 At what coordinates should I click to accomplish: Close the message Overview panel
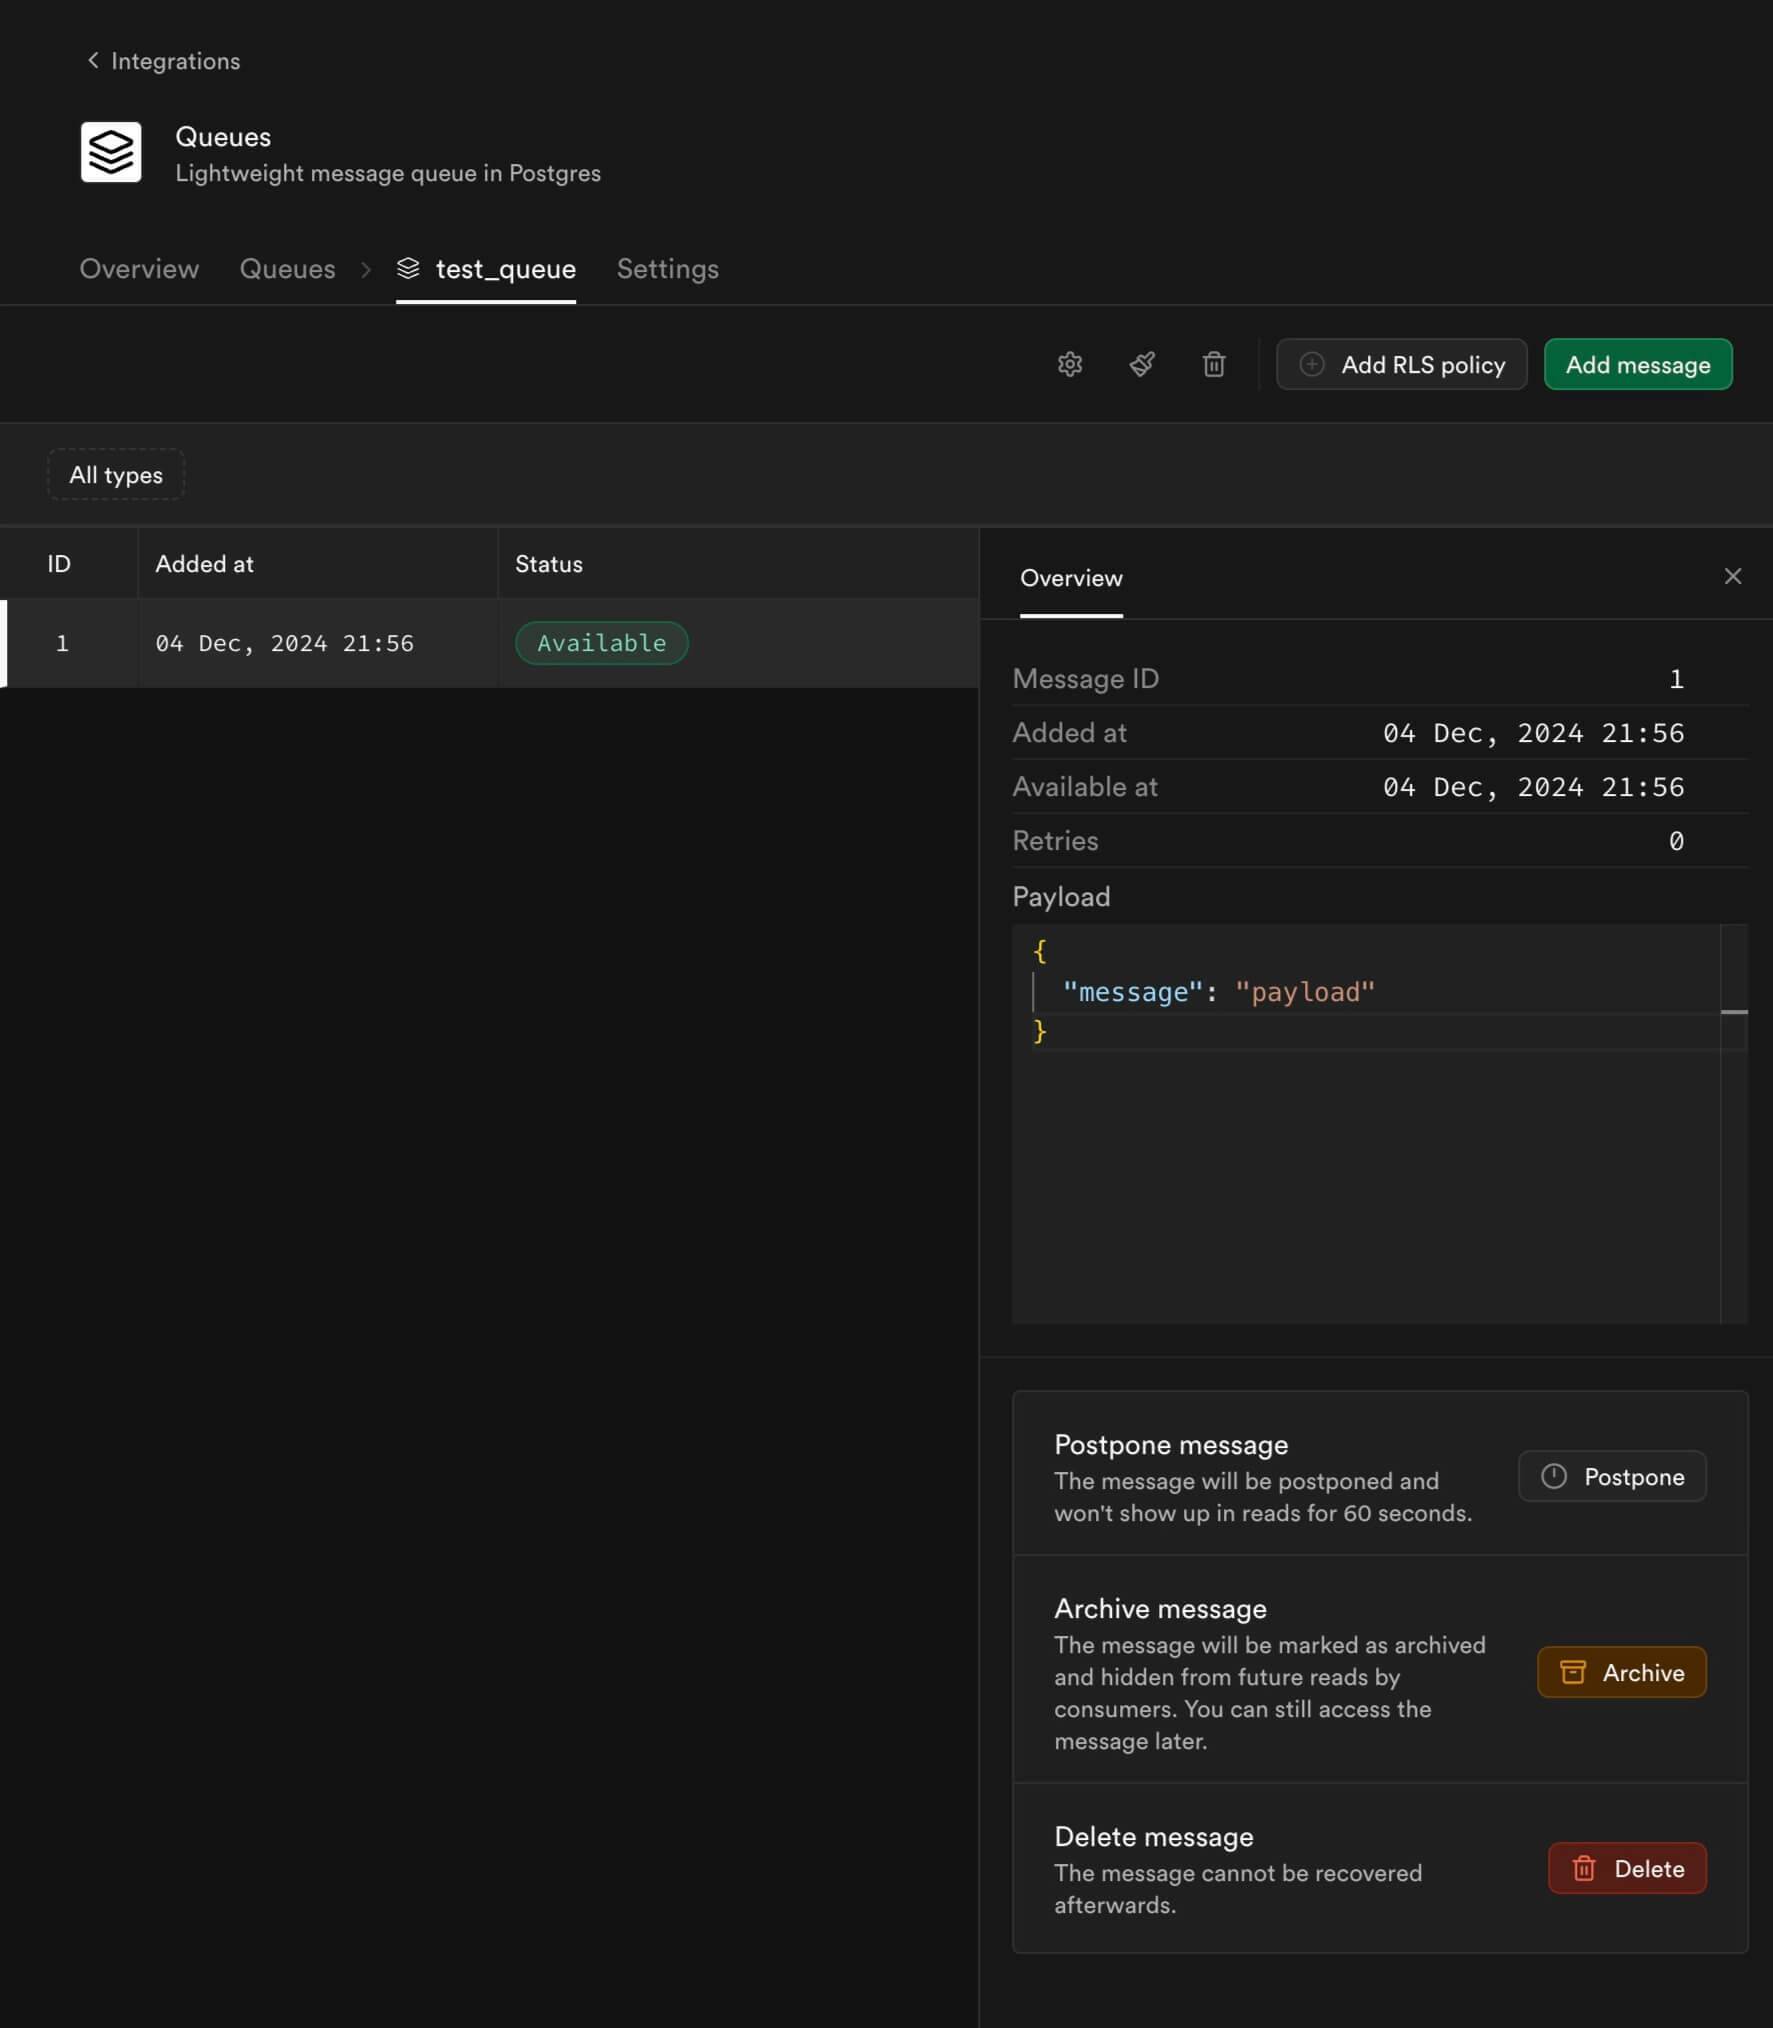coord(1732,576)
